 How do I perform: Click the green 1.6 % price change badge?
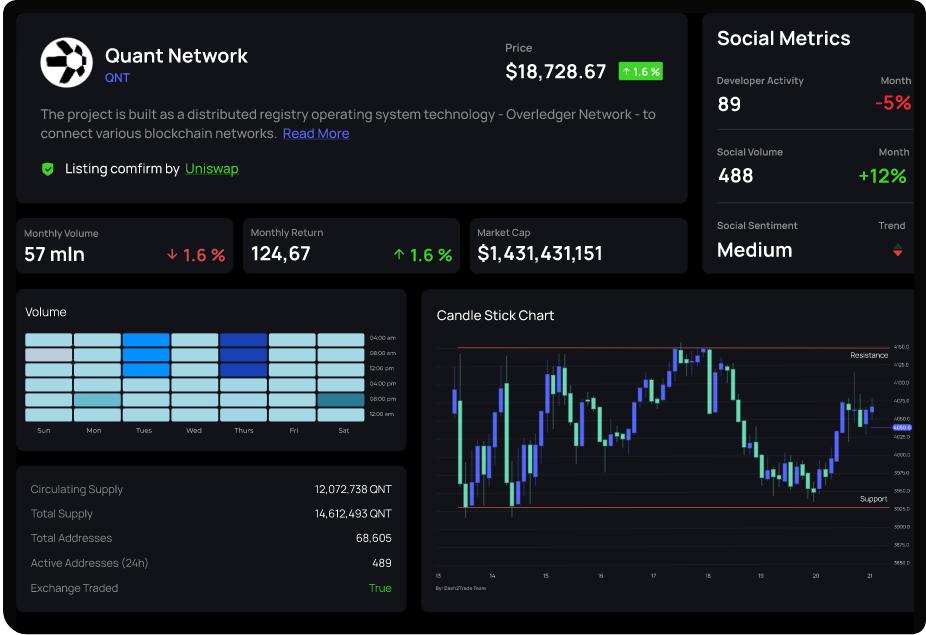coord(640,71)
